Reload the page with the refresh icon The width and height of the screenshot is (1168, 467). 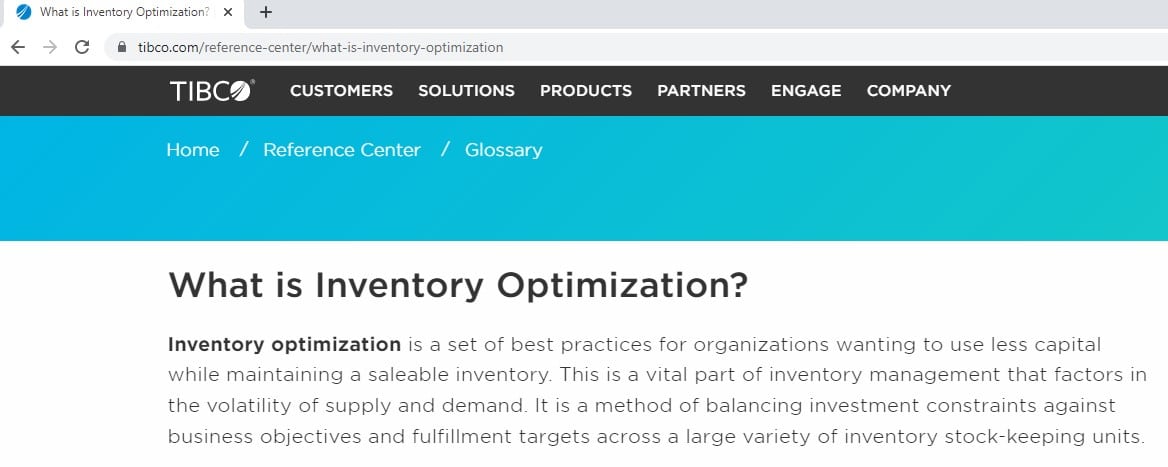(x=82, y=47)
